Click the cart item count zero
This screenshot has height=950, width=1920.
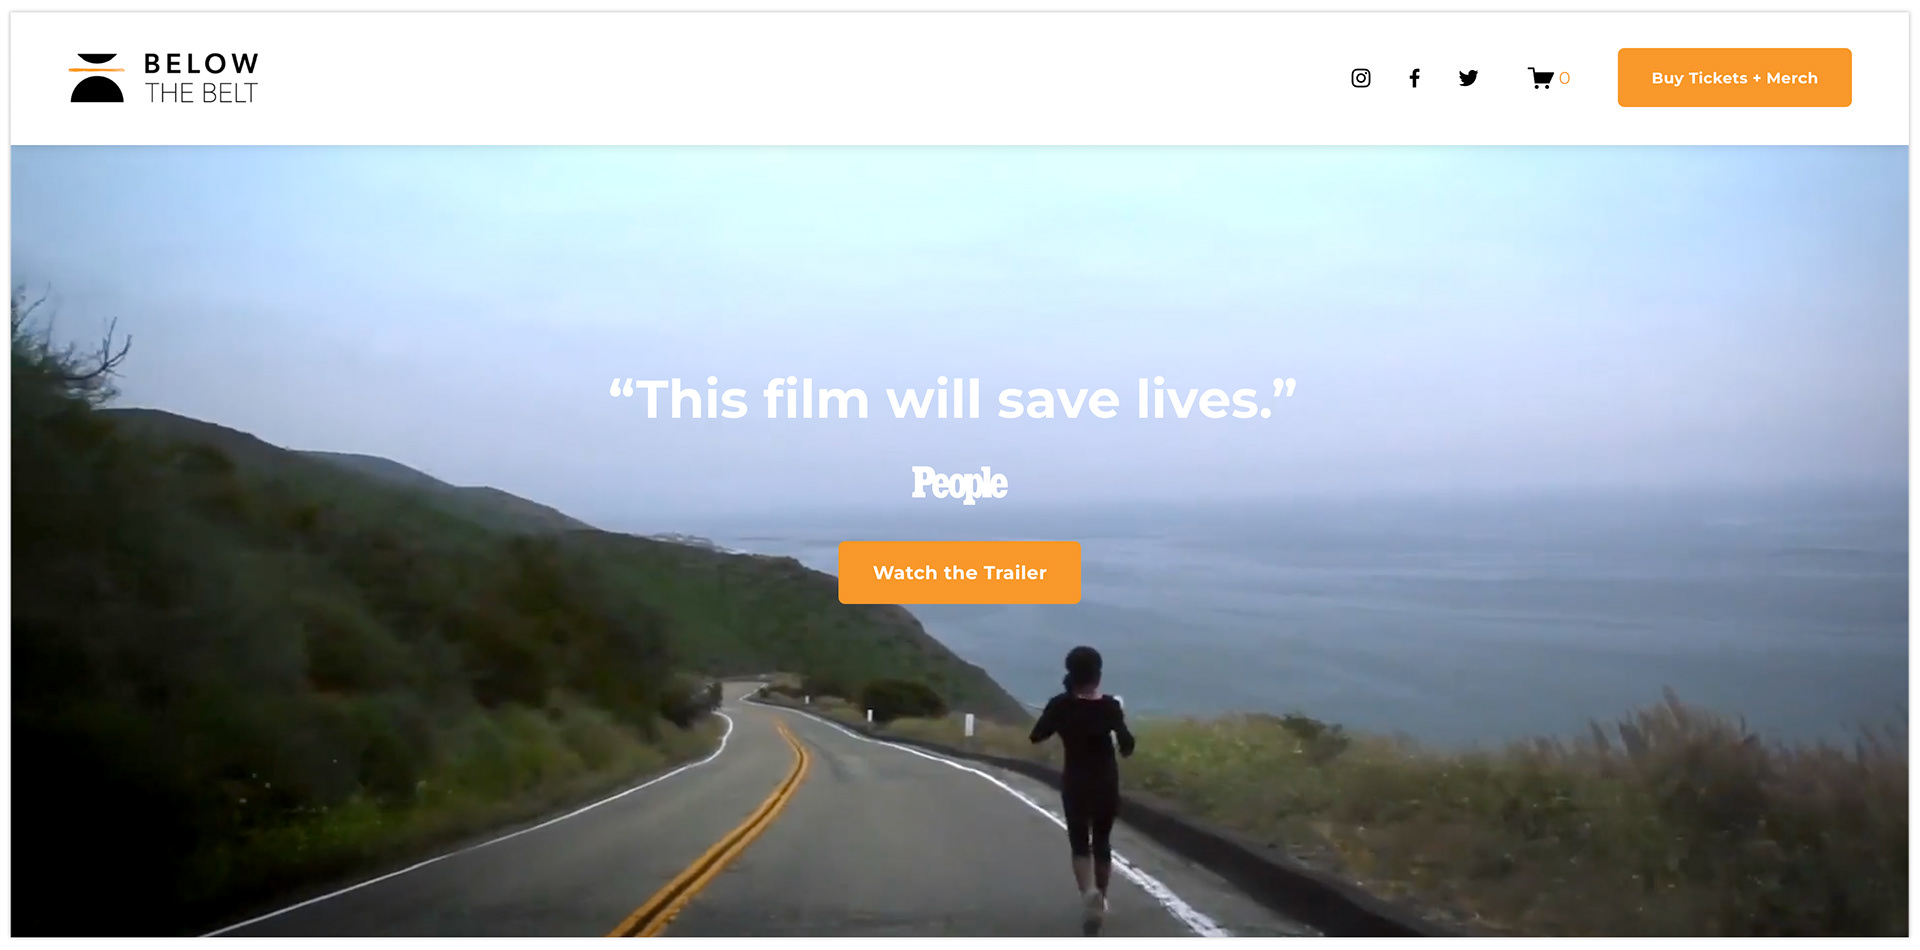(x=1564, y=78)
